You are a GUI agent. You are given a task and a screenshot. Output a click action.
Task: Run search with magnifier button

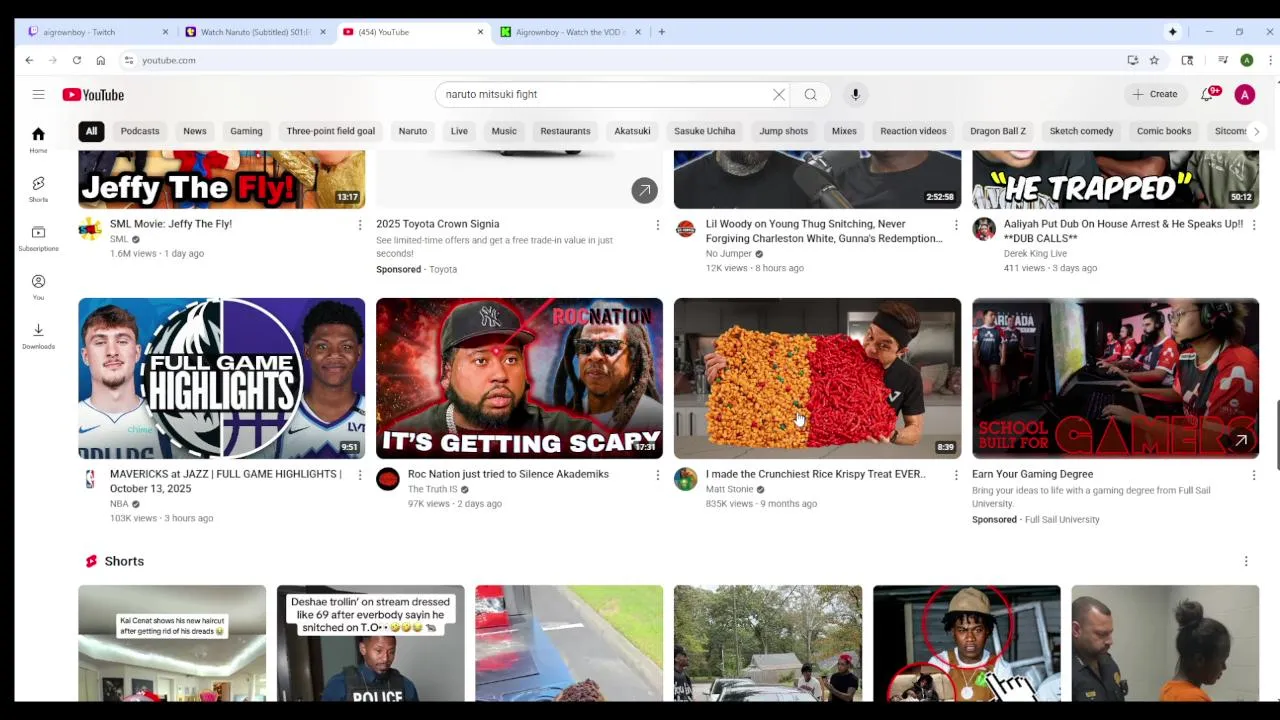tap(811, 94)
